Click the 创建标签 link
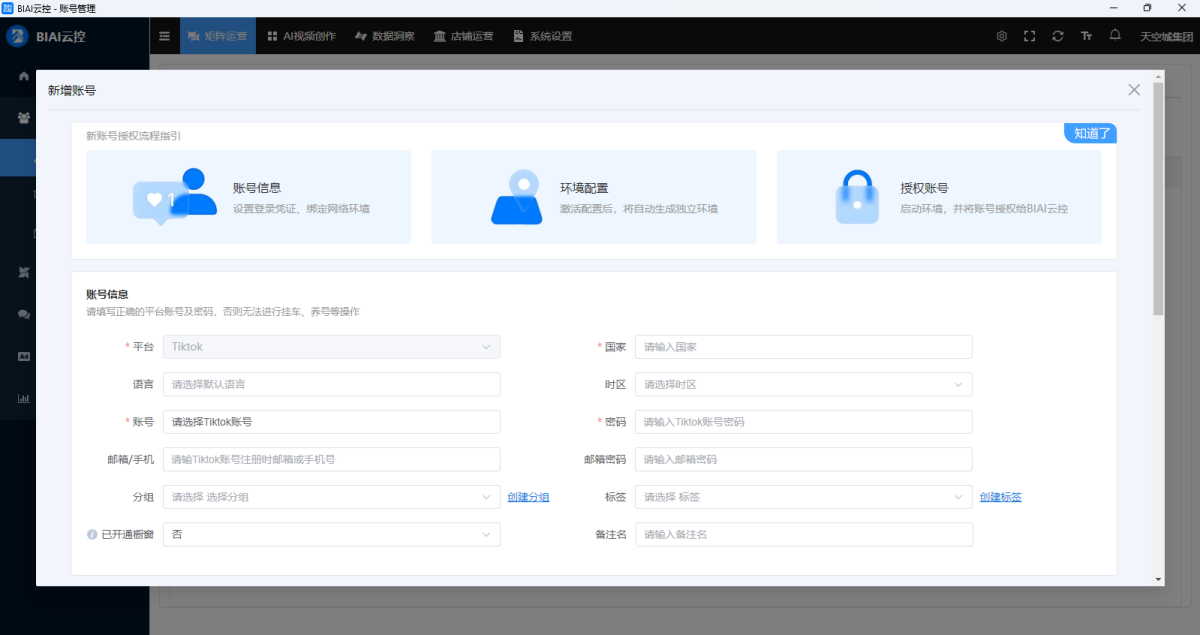The width and height of the screenshot is (1200, 635). point(1000,497)
